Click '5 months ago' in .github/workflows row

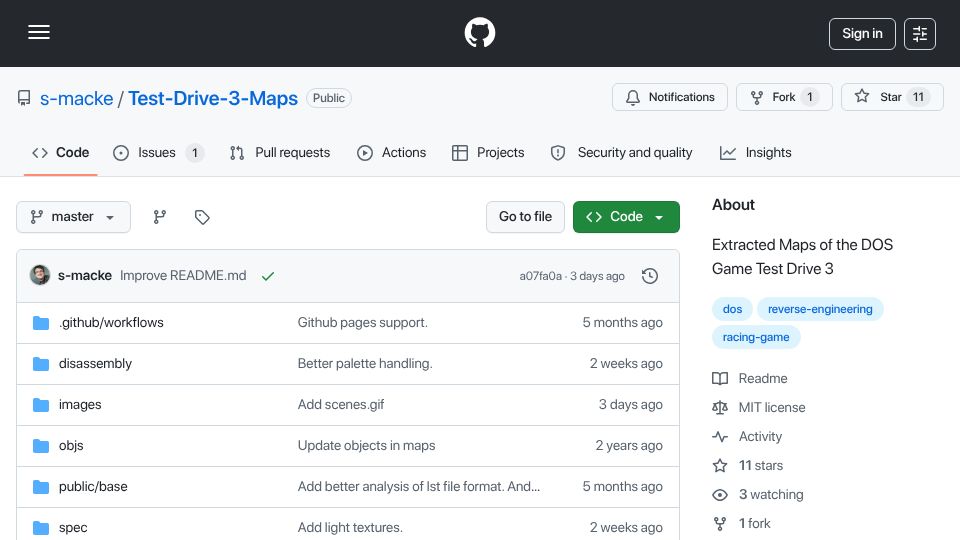tap(622, 323)
